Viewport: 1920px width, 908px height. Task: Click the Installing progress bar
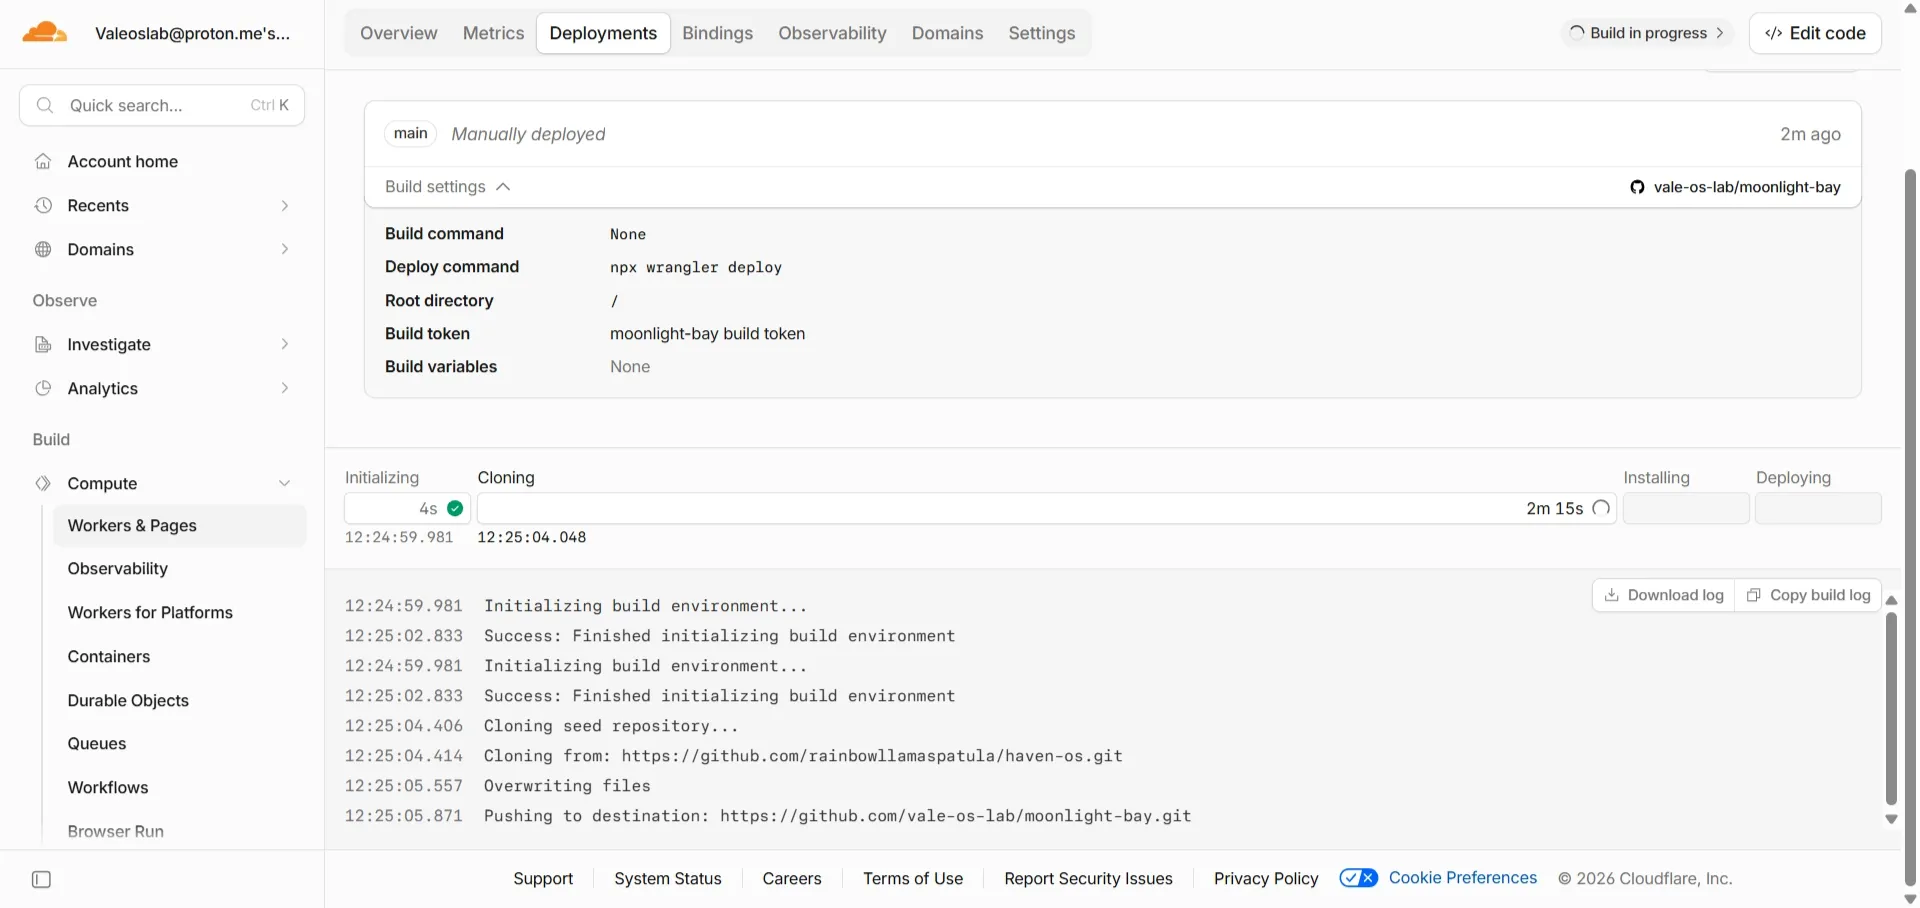tap(1686, 508)
